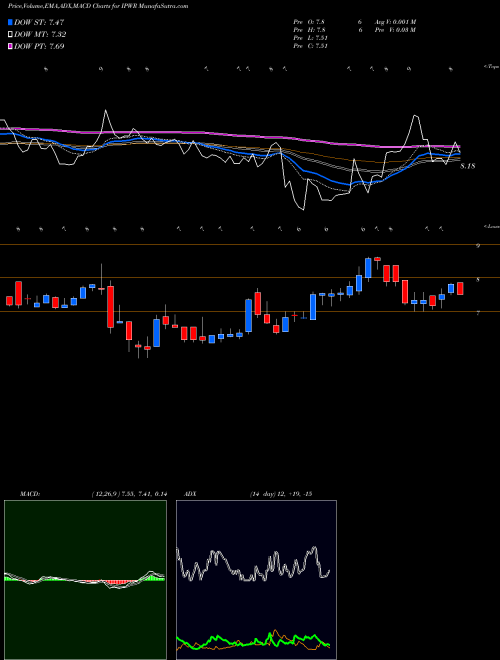Viewport: 500px width, 660px height.
Task: Open the dark blue ADX indicator chart panel
Action: (256, 580)
